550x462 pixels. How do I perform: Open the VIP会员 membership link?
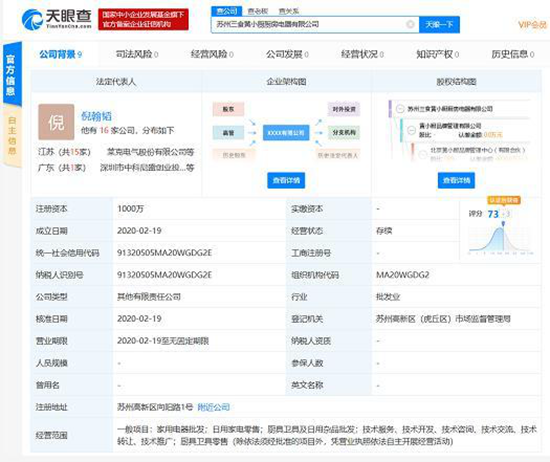pos(532,25)
